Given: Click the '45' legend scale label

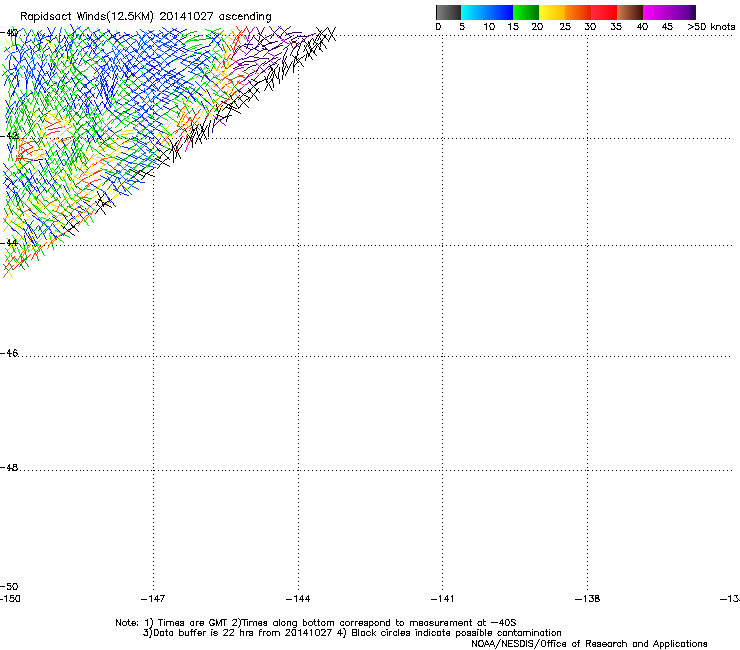Looking at the screenshot, I should click(667, 27).
